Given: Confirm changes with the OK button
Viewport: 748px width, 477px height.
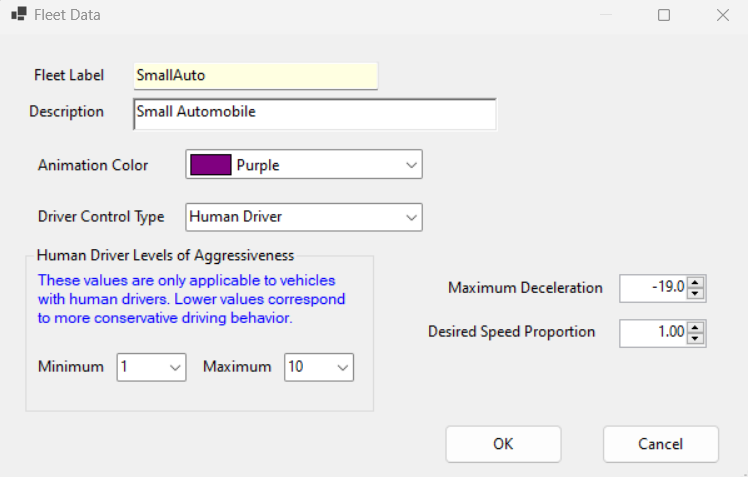Looking at the screenshot, I should tap(503, 444).
